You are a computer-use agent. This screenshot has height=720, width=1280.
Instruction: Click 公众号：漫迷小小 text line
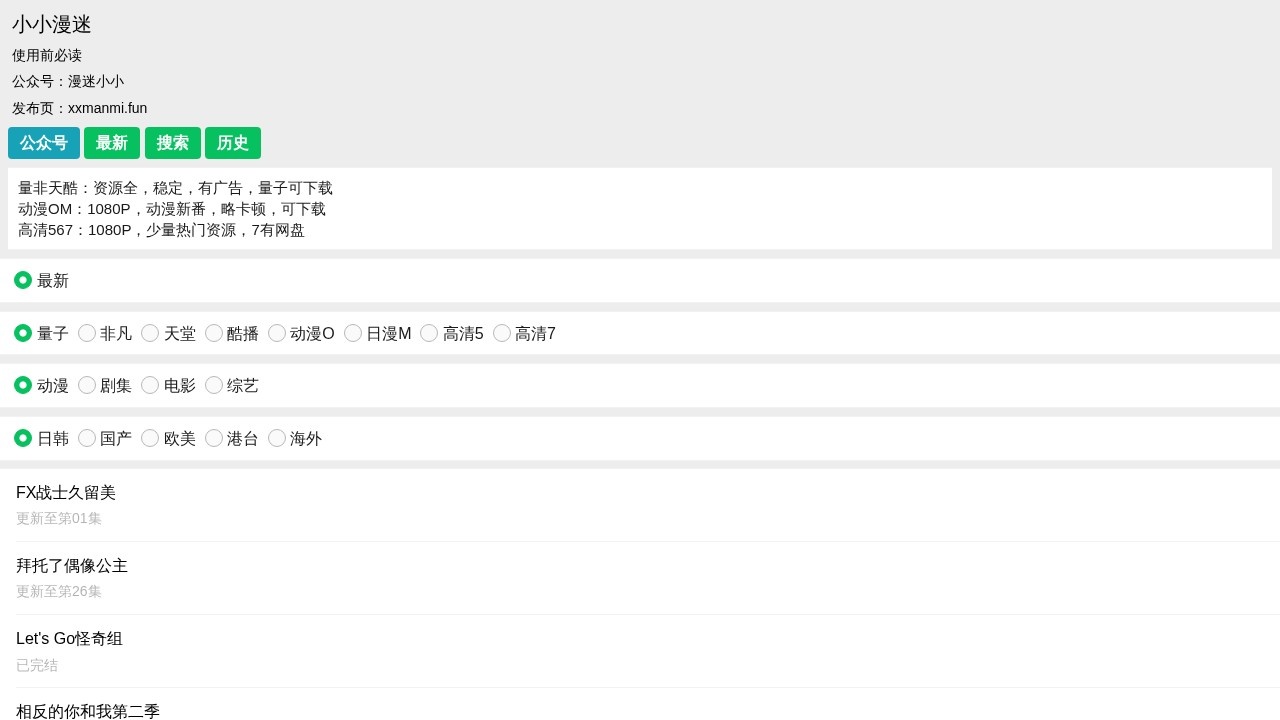pyautogui.click(x=68, y=81)
